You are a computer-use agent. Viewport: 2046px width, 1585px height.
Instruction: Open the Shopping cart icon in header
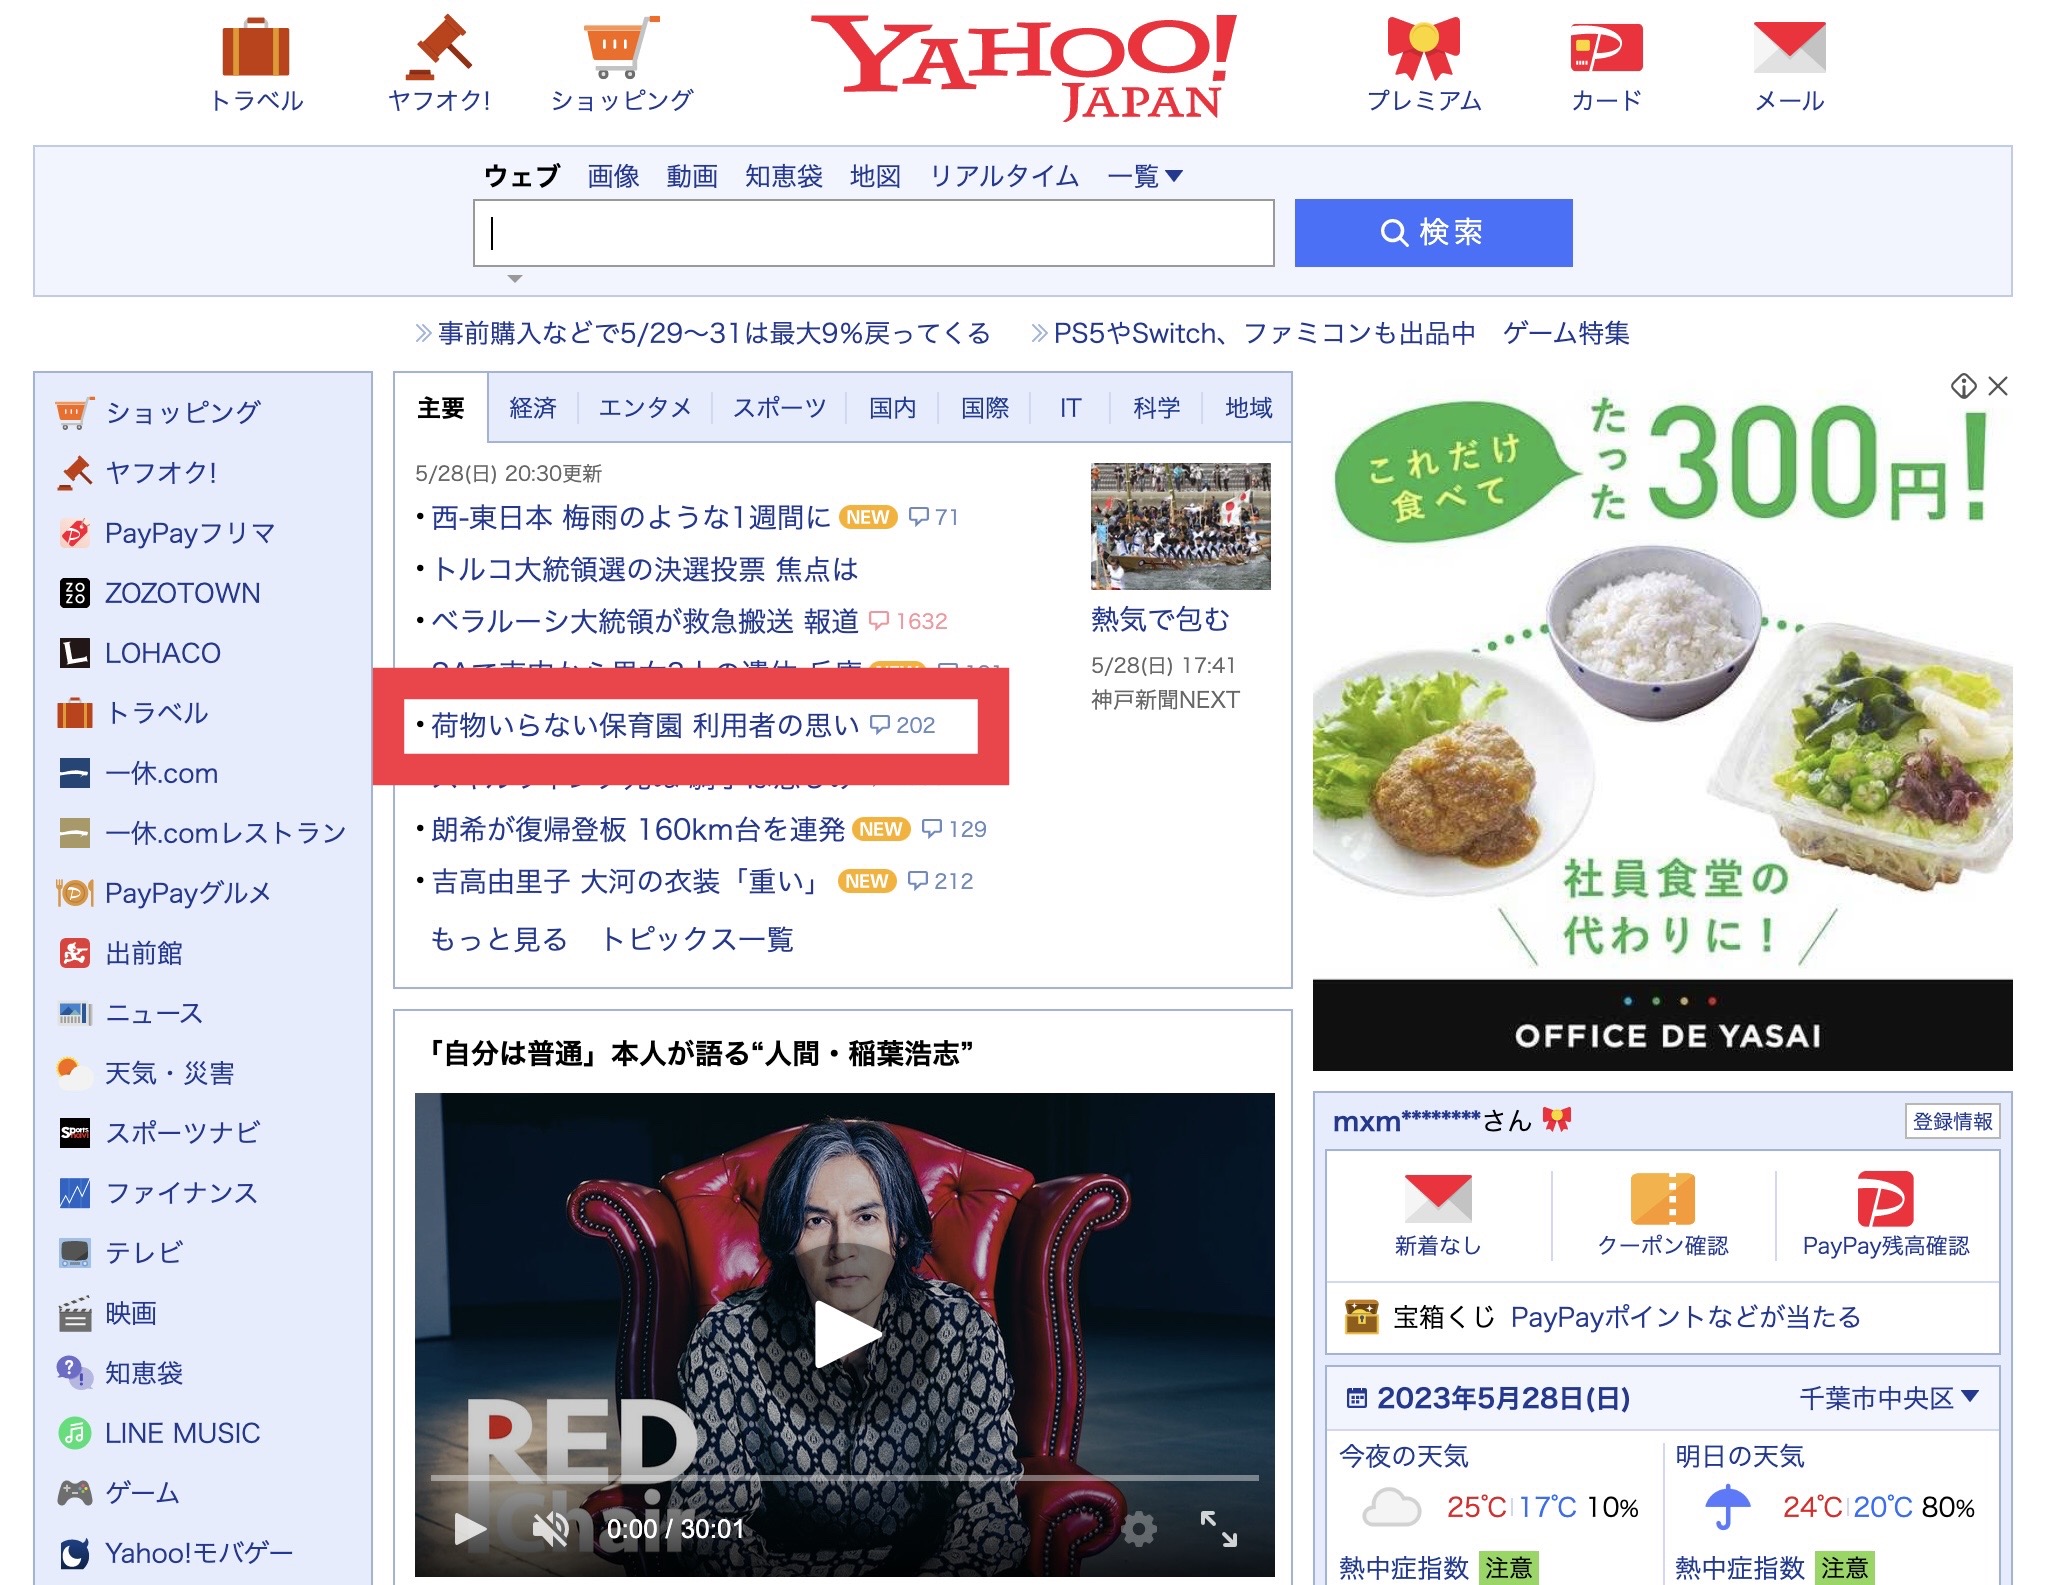(621, 48)
